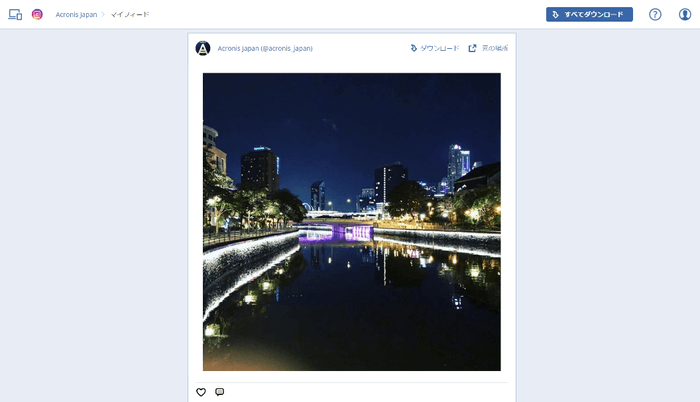
Task: Click the comments speech bubble icon
Action: point(219,392)
